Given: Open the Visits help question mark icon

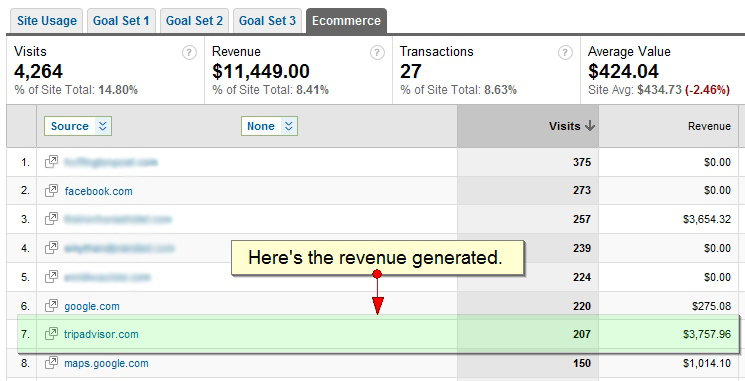Looking at the screenshot, I should (x=189, y=53).
